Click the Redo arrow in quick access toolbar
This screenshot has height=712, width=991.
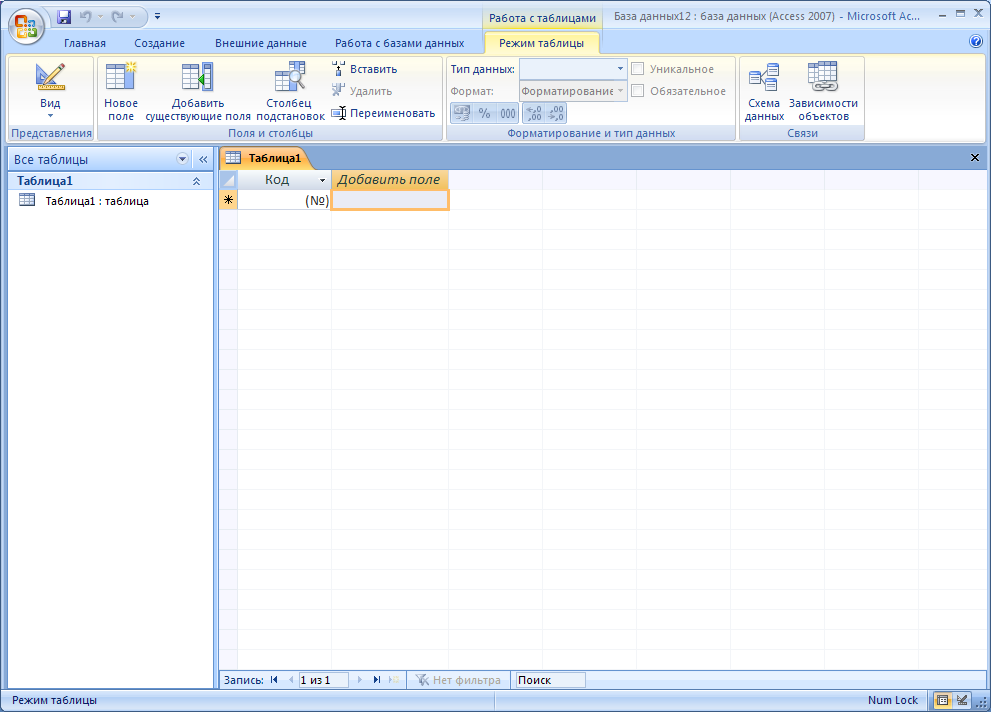pyautogui.click(x=118, y=16)
